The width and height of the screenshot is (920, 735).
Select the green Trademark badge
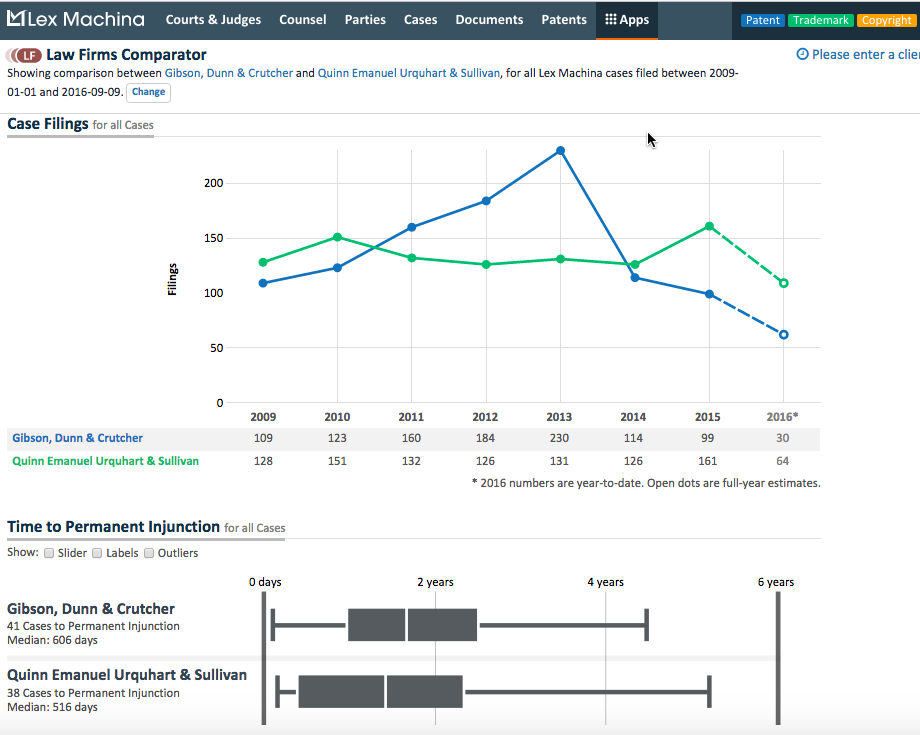(821, 19)
